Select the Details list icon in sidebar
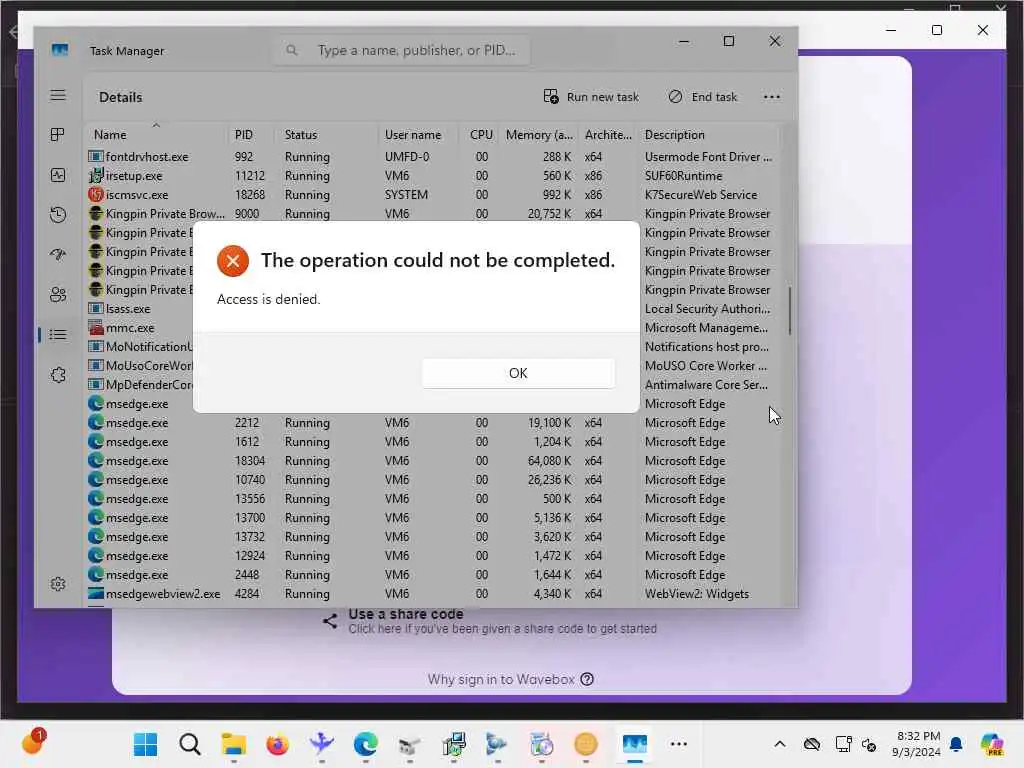 click(x=58, y=334)
